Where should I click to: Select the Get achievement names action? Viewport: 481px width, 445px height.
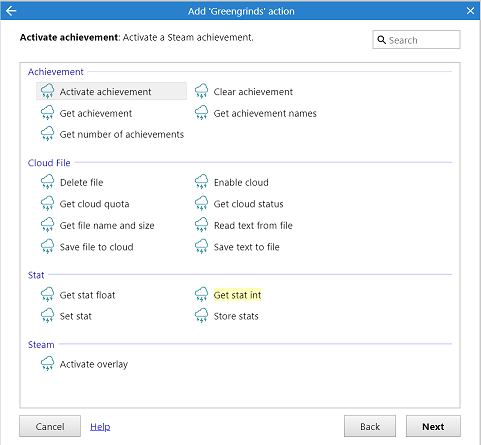(265, 113)
